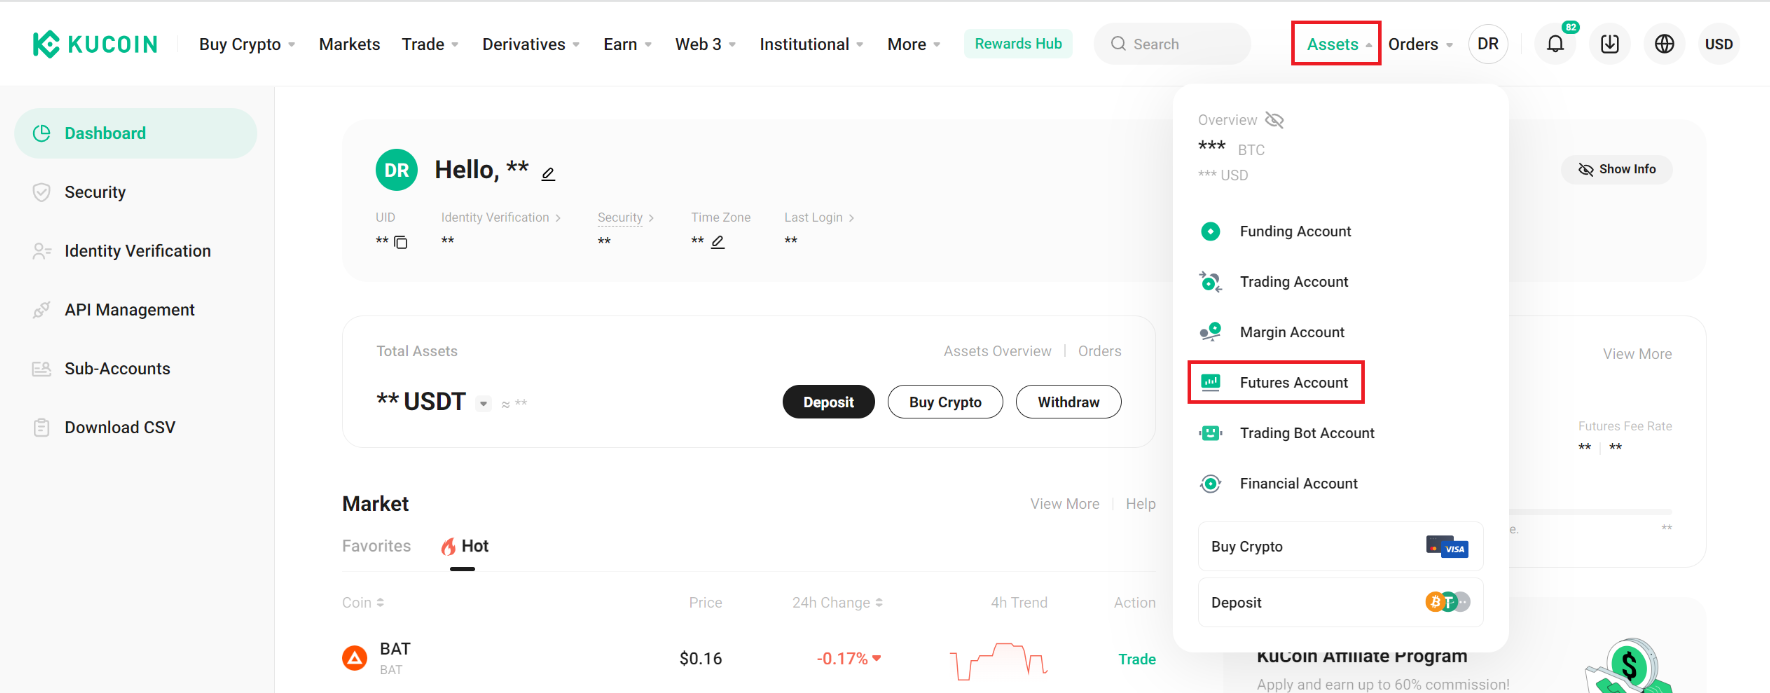Click the Show Info button

pyautogui.click(x=1617, y=169)
